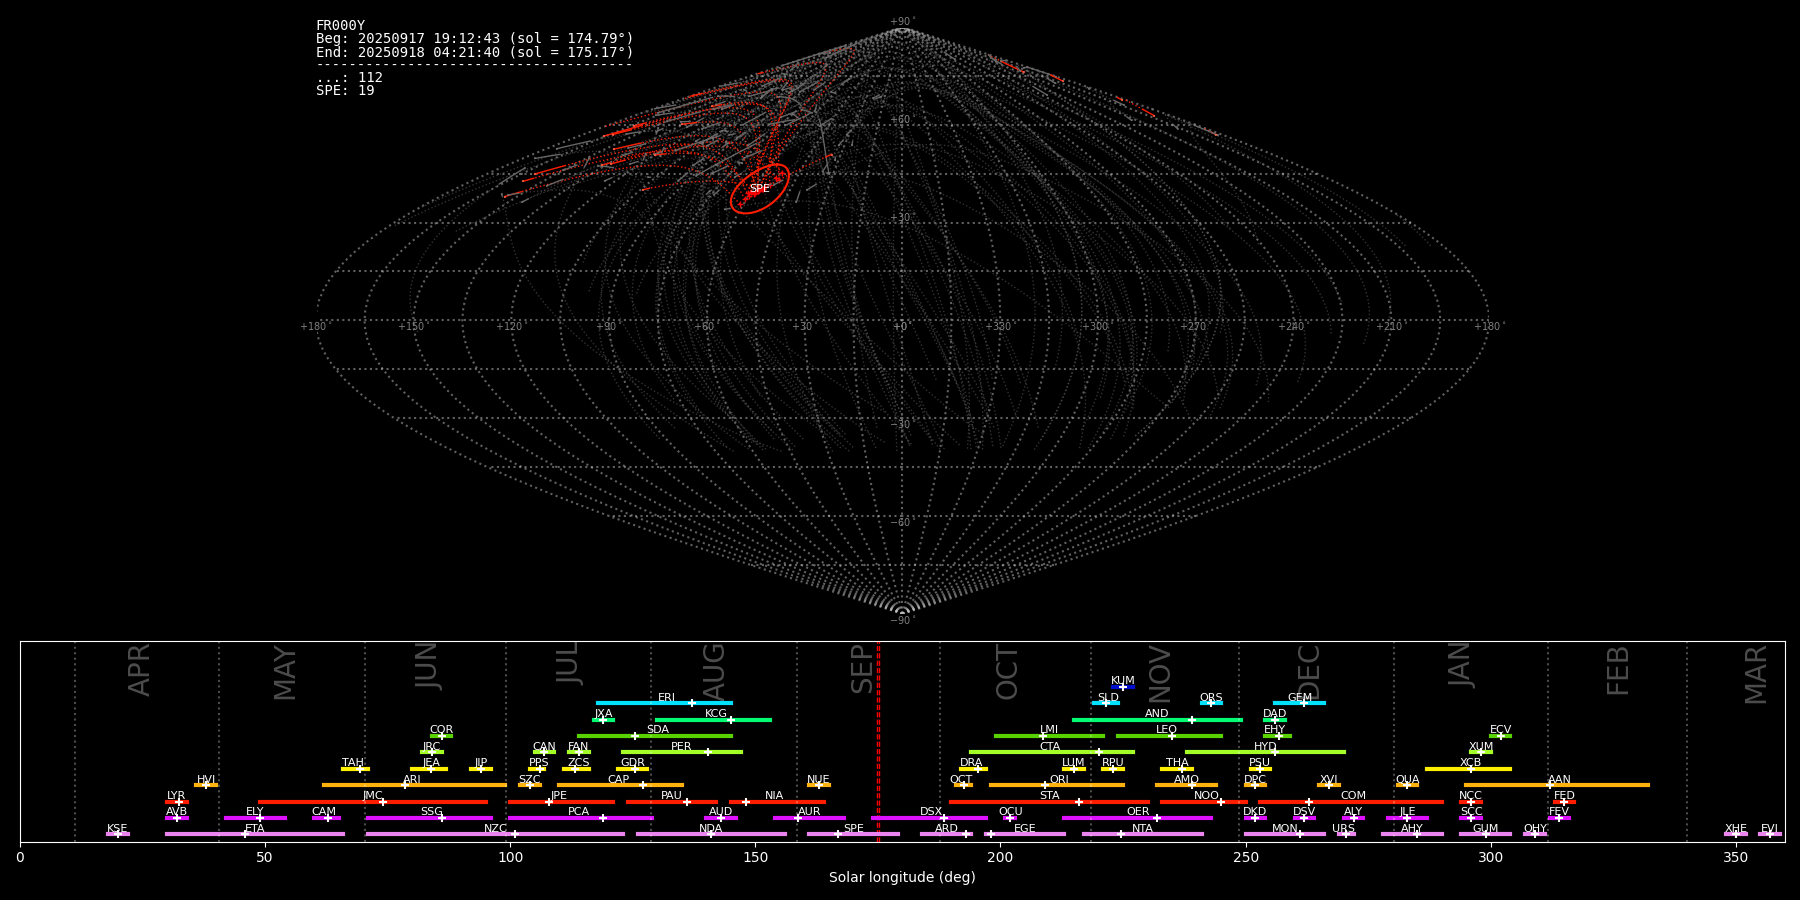Select the XHE shower label
The height and width of the screenshot is (900, 1800).
coord(1735,829)
